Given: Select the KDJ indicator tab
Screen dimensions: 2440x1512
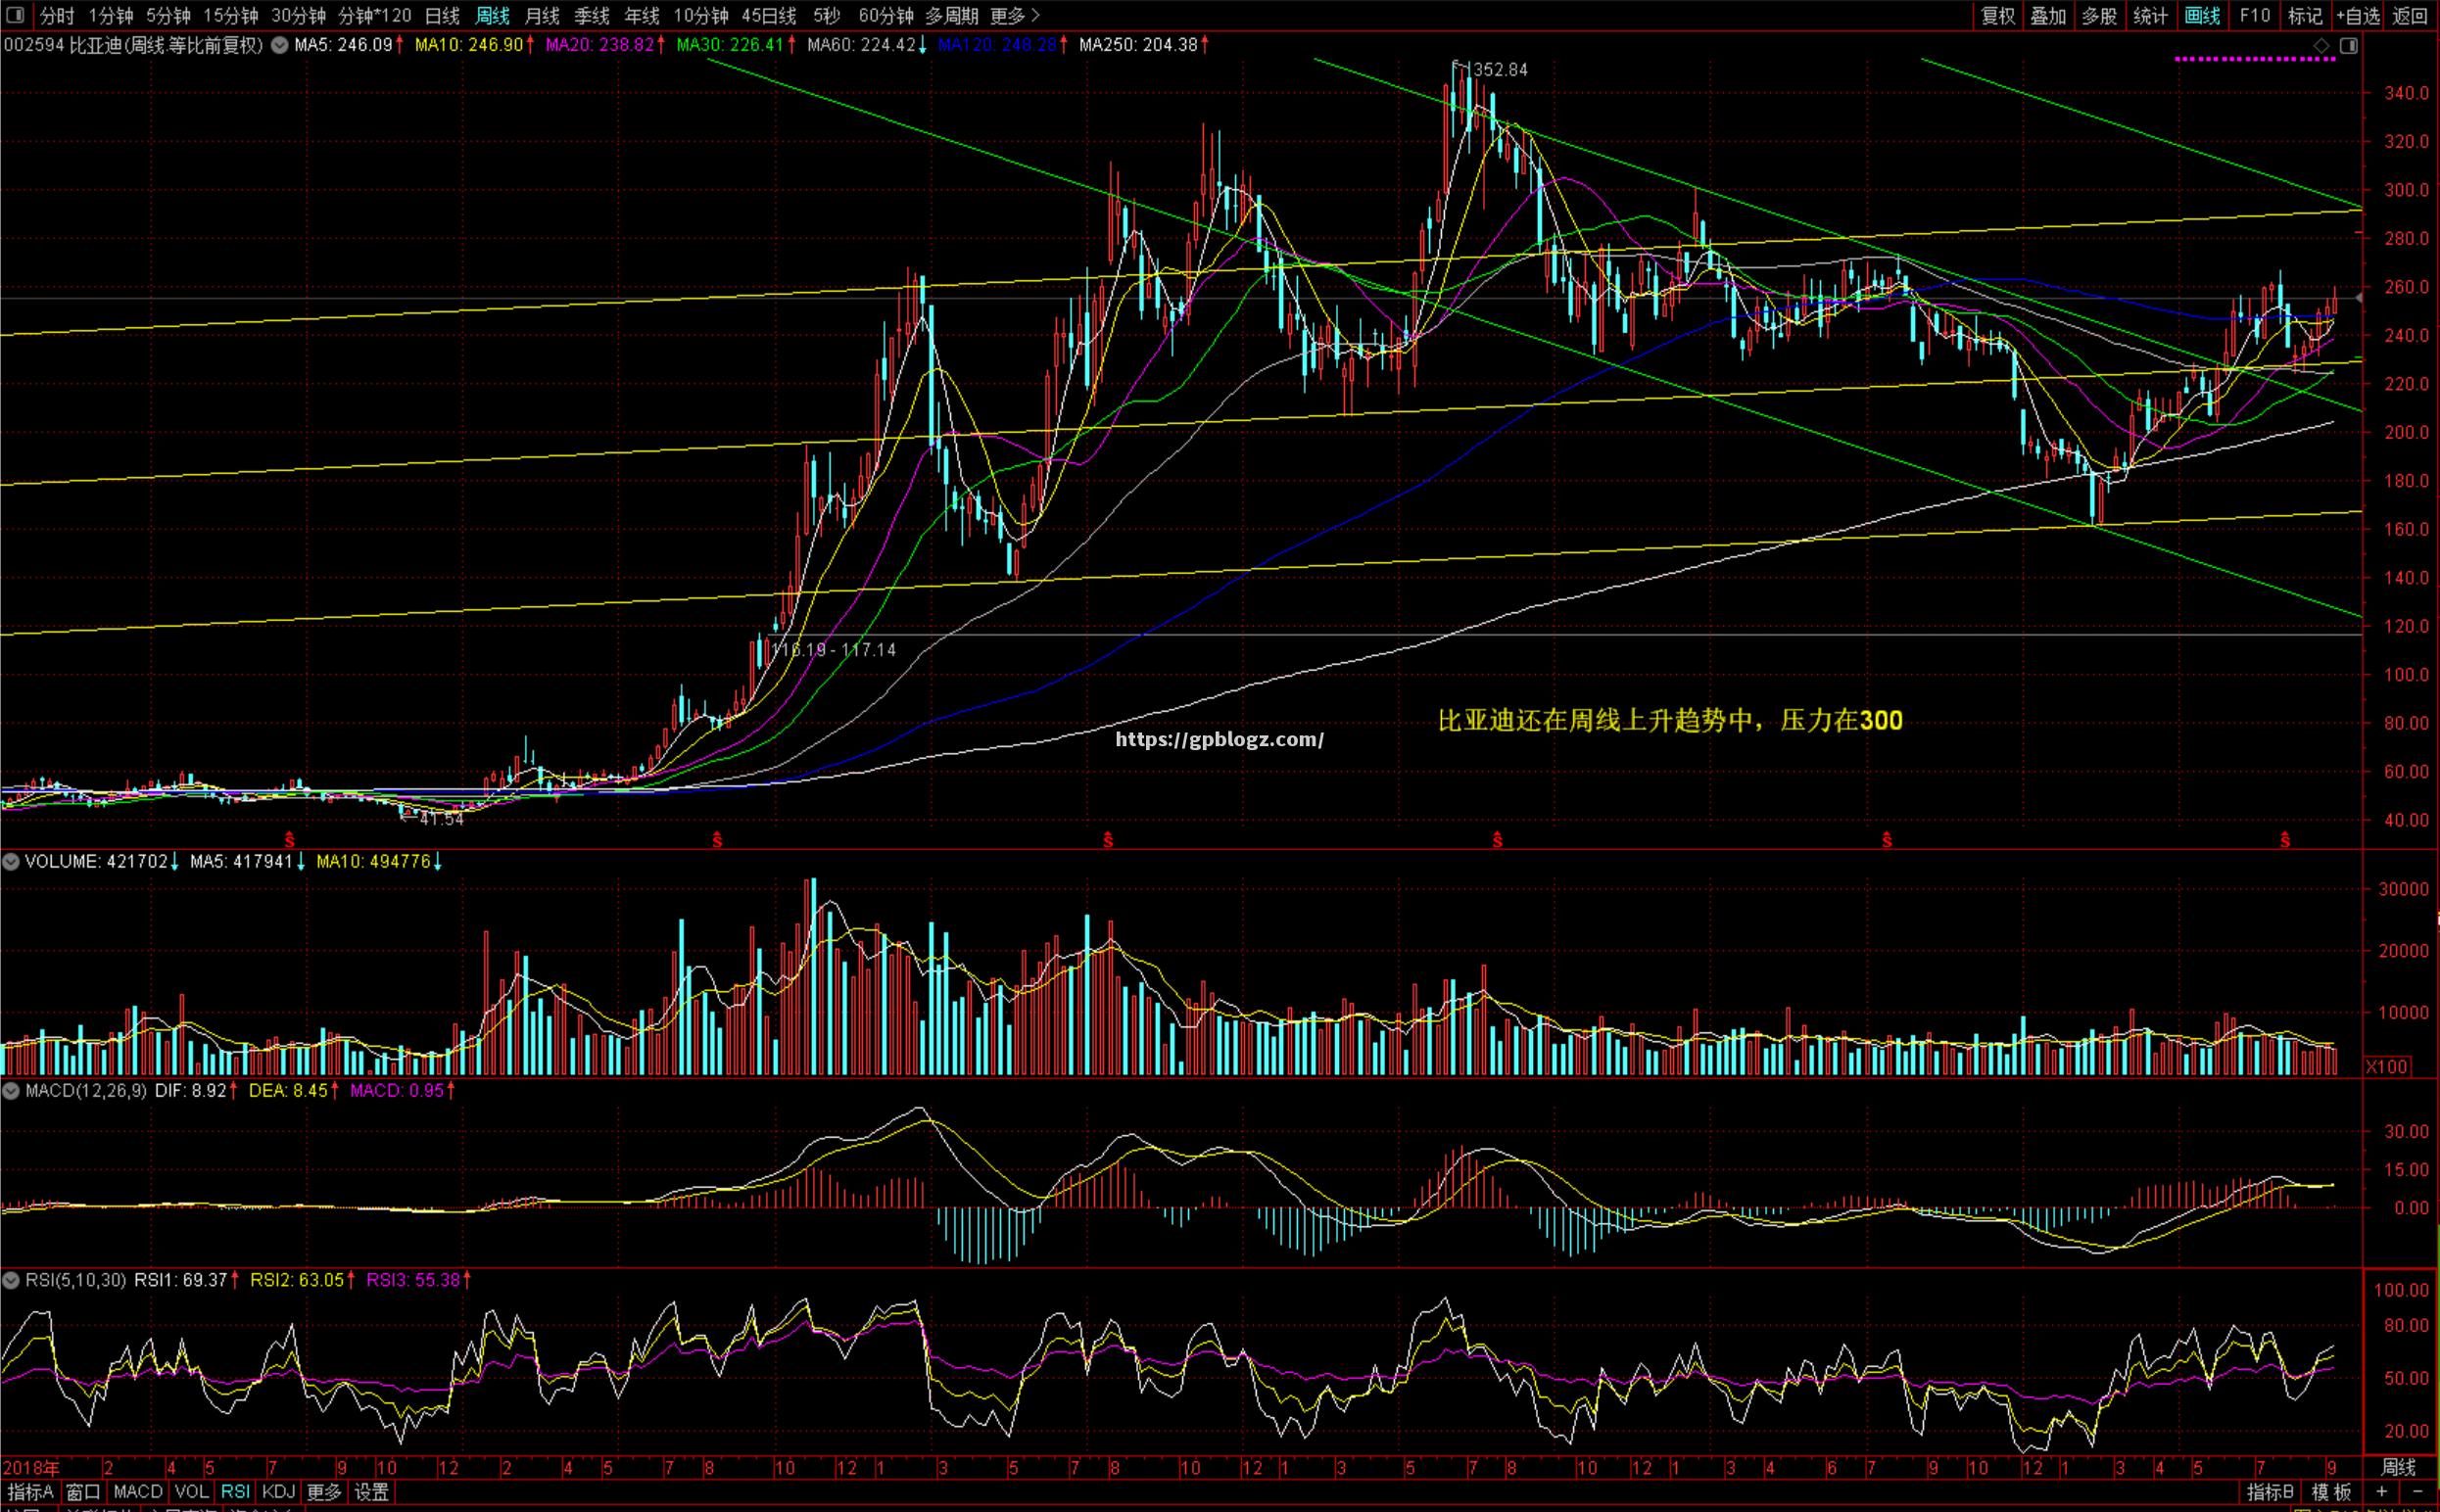Looking at the screenshot, I should (x=278, y=1491).
